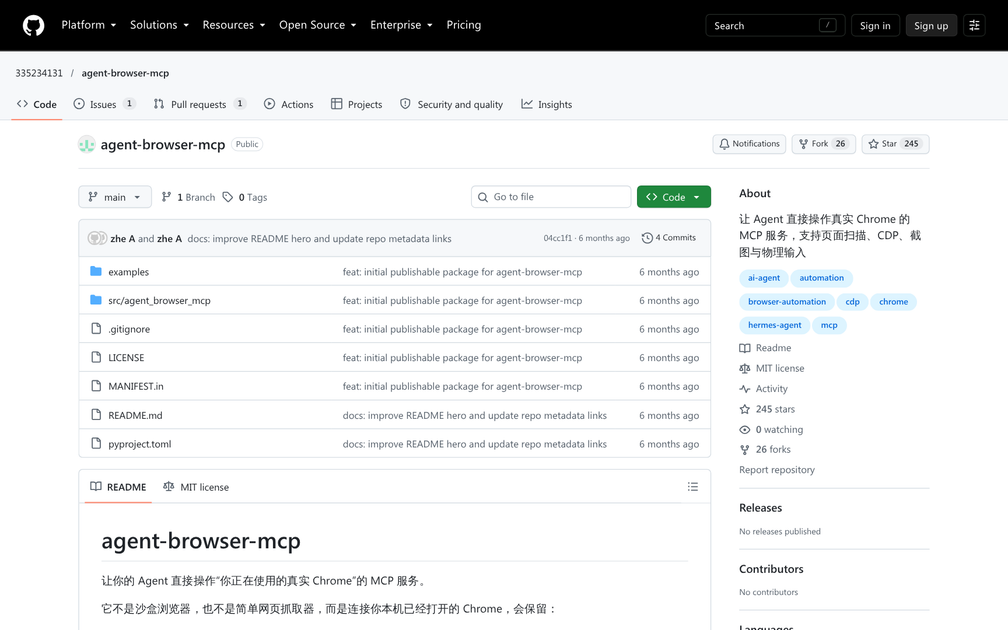The width and height of the screenshot is (1008, 630).
Task: Click the ai-agent topic tag
Action: tap(764, 278)
